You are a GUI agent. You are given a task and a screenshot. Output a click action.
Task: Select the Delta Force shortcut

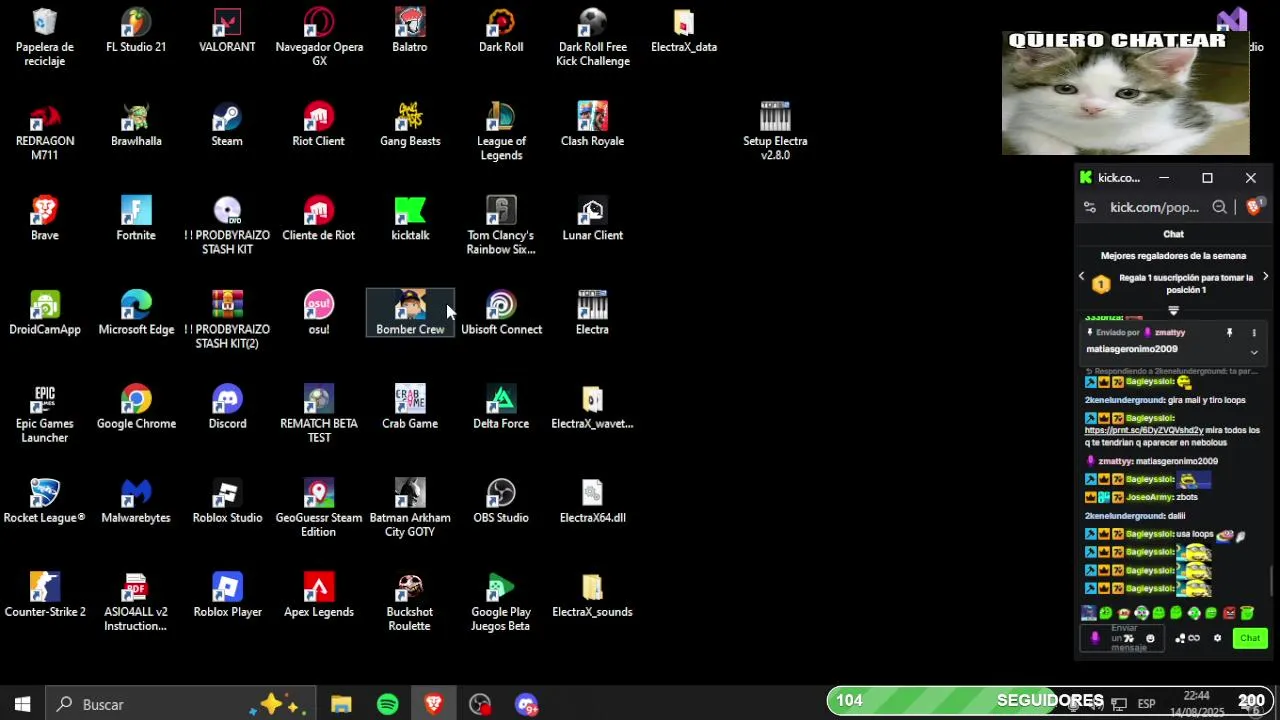501,407
